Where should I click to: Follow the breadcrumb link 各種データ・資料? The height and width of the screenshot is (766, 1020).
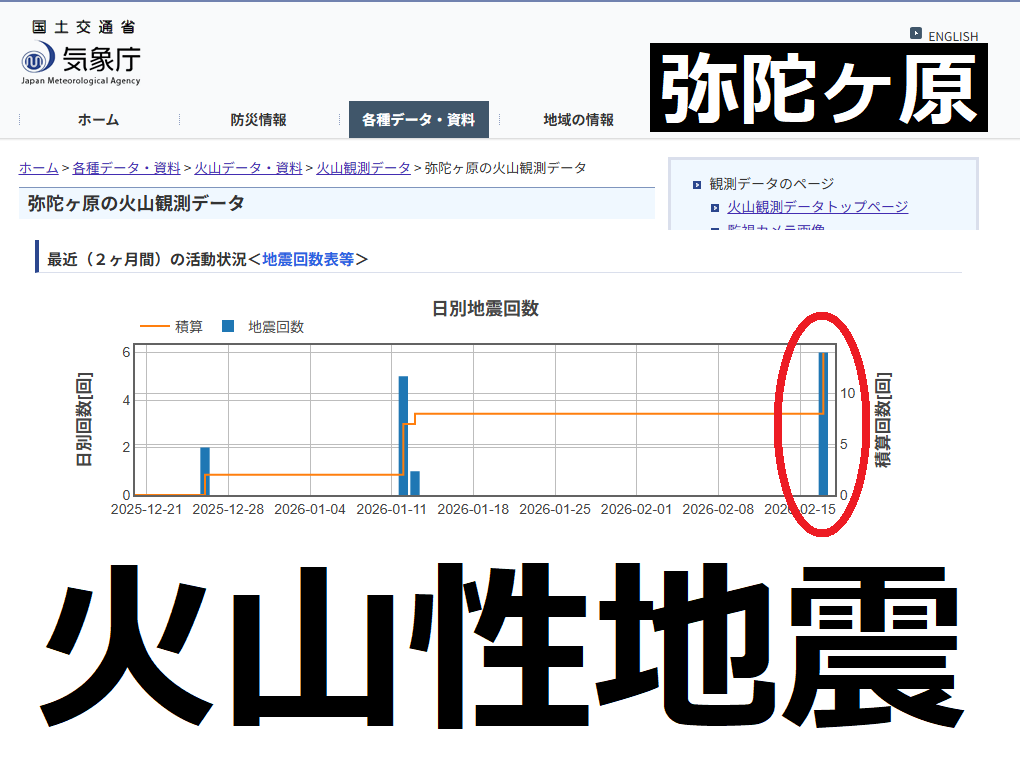[x=126, y=168]
